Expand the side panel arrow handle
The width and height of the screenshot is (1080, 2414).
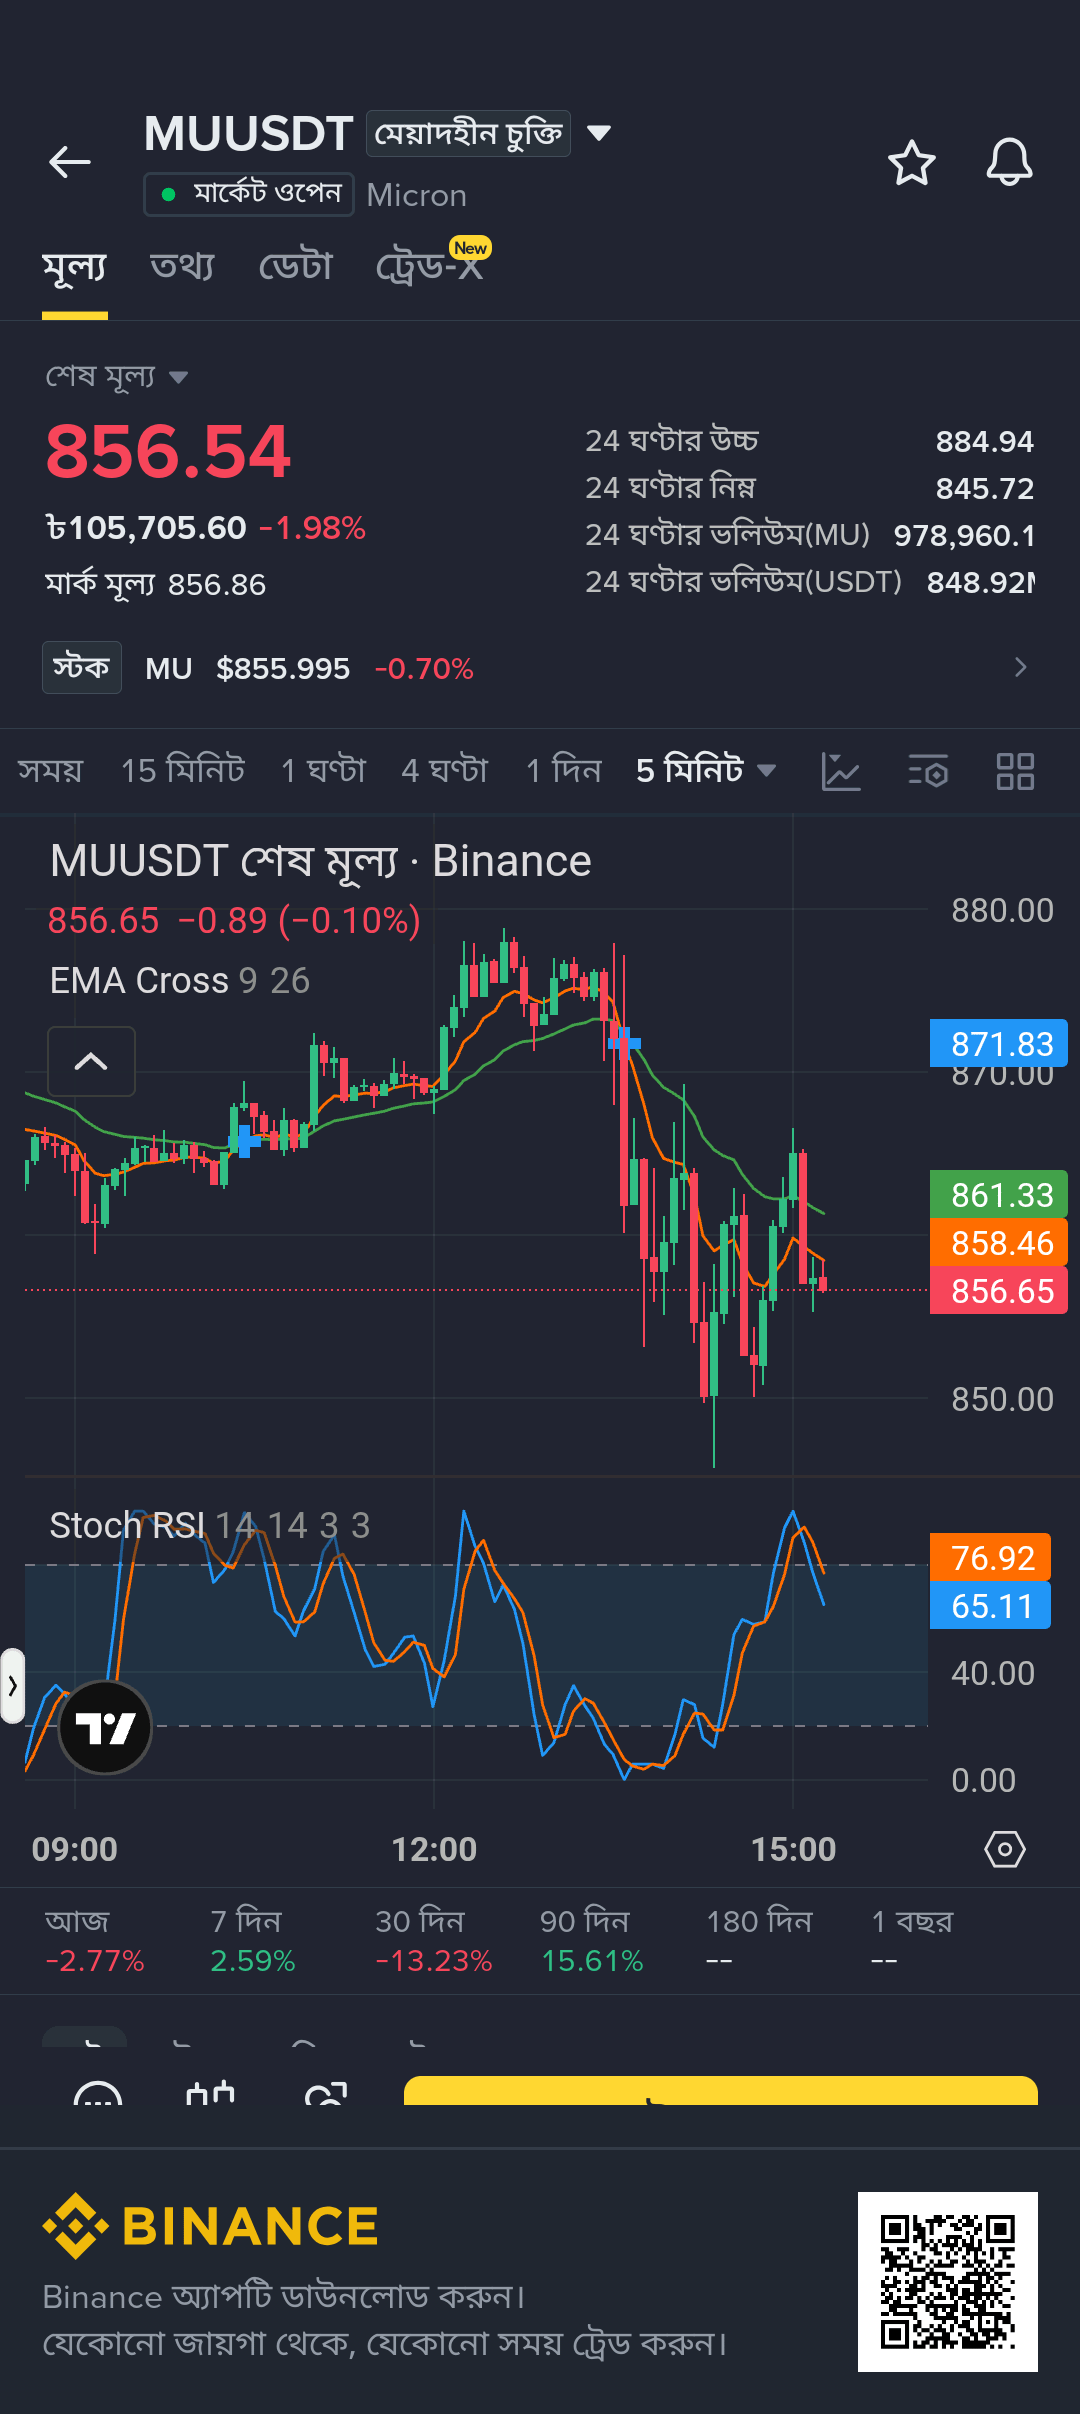pyautogui.click(x=12, y=1686)
